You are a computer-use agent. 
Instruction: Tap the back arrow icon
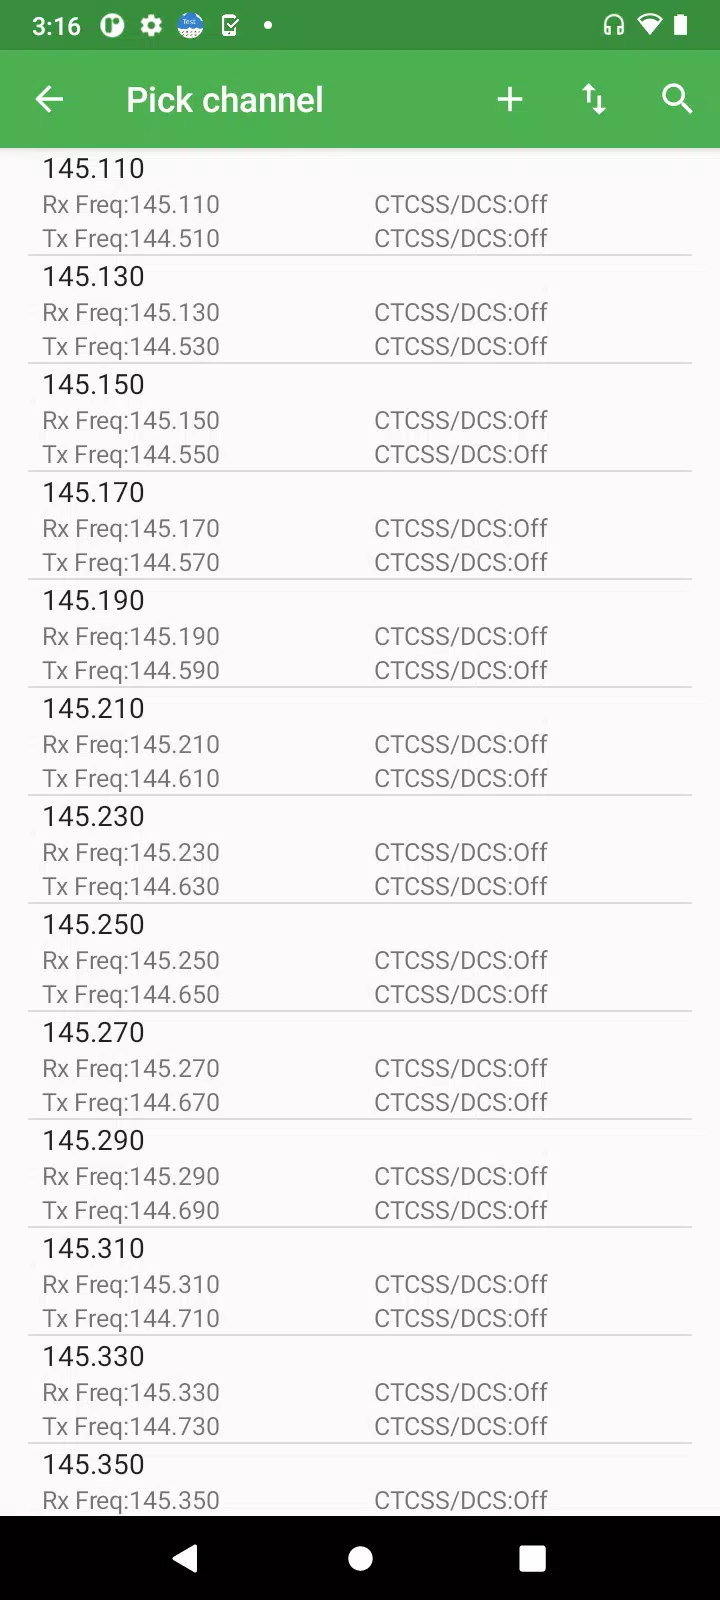pyautogui.click(x=49, y=99)
